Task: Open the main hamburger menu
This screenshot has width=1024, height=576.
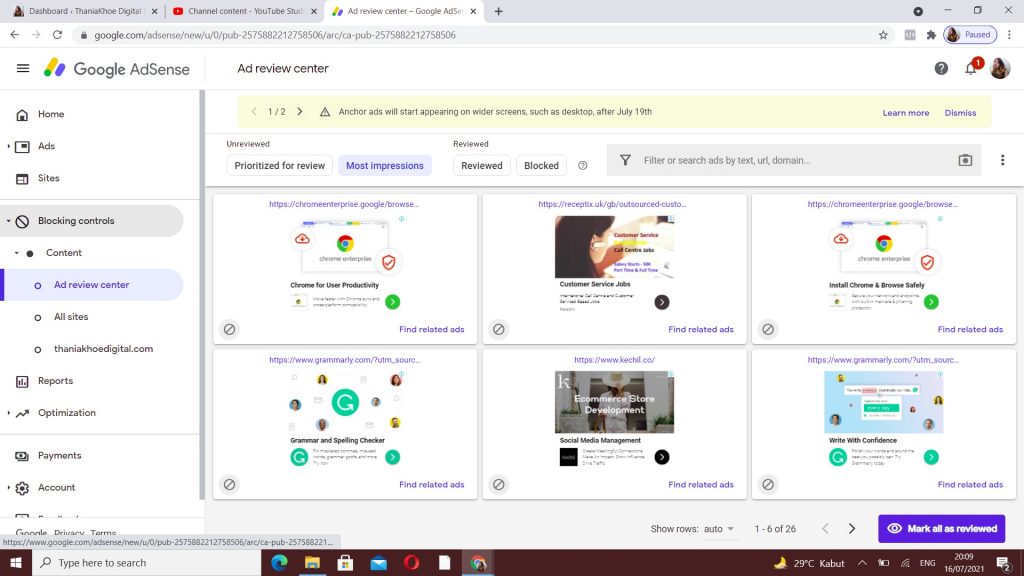Action: (x=23, y=69)
